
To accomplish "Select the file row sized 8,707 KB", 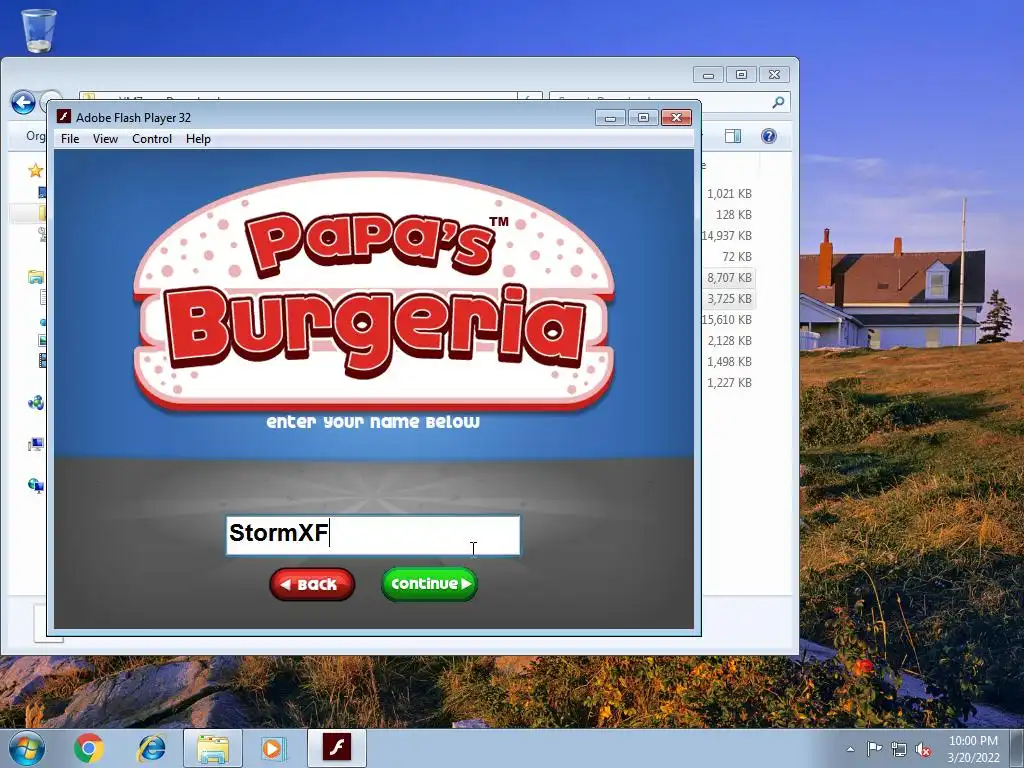I will (729, 278).
